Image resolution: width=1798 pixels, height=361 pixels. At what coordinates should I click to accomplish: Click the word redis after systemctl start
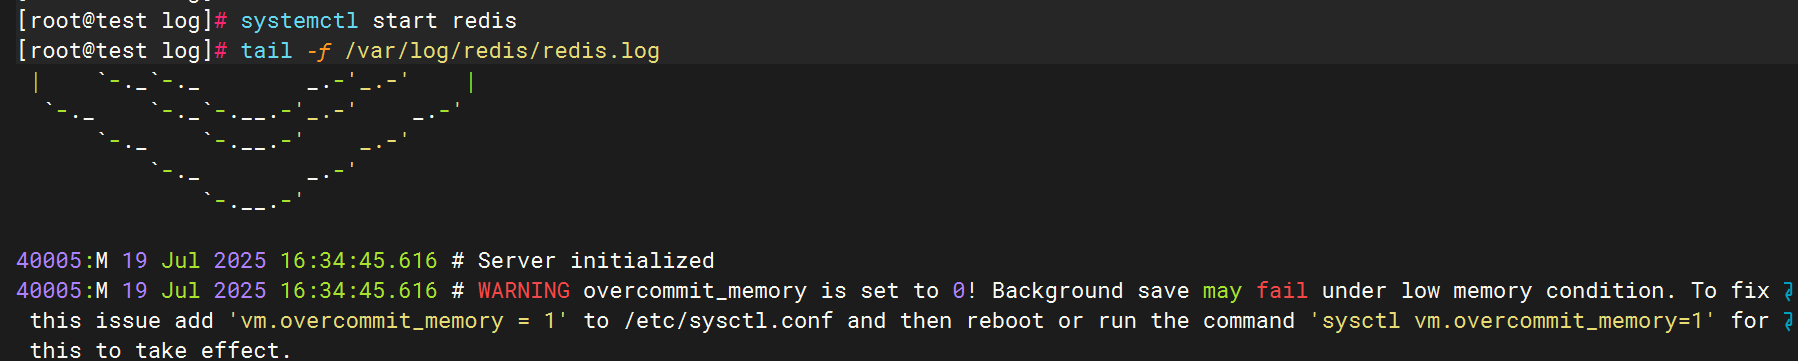coord(484,21)
